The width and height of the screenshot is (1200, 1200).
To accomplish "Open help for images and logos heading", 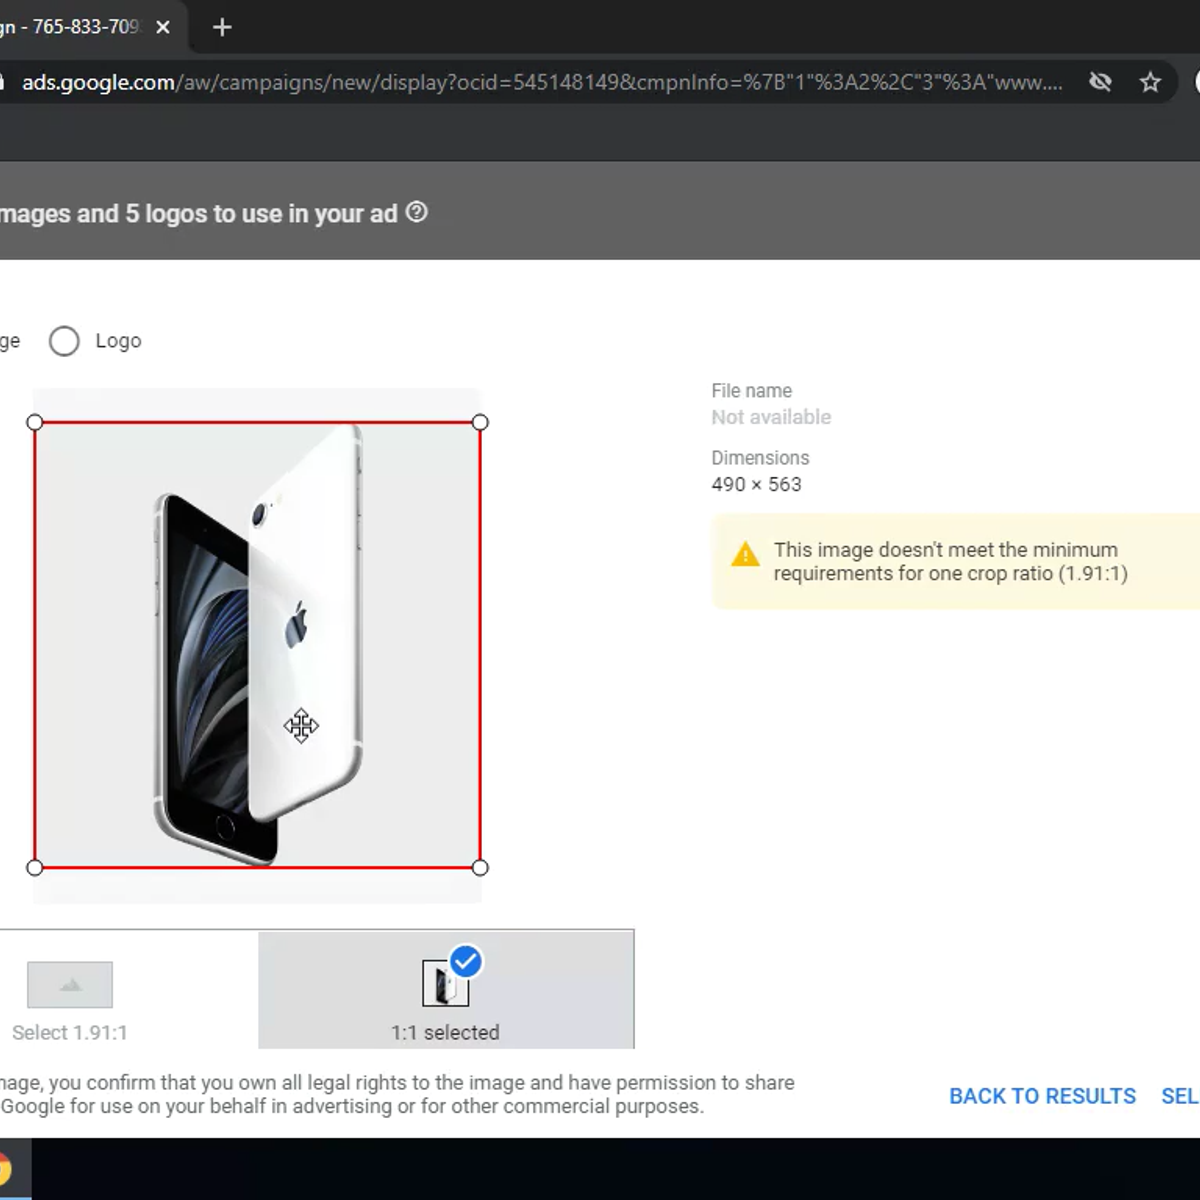I will coord(417,212).
